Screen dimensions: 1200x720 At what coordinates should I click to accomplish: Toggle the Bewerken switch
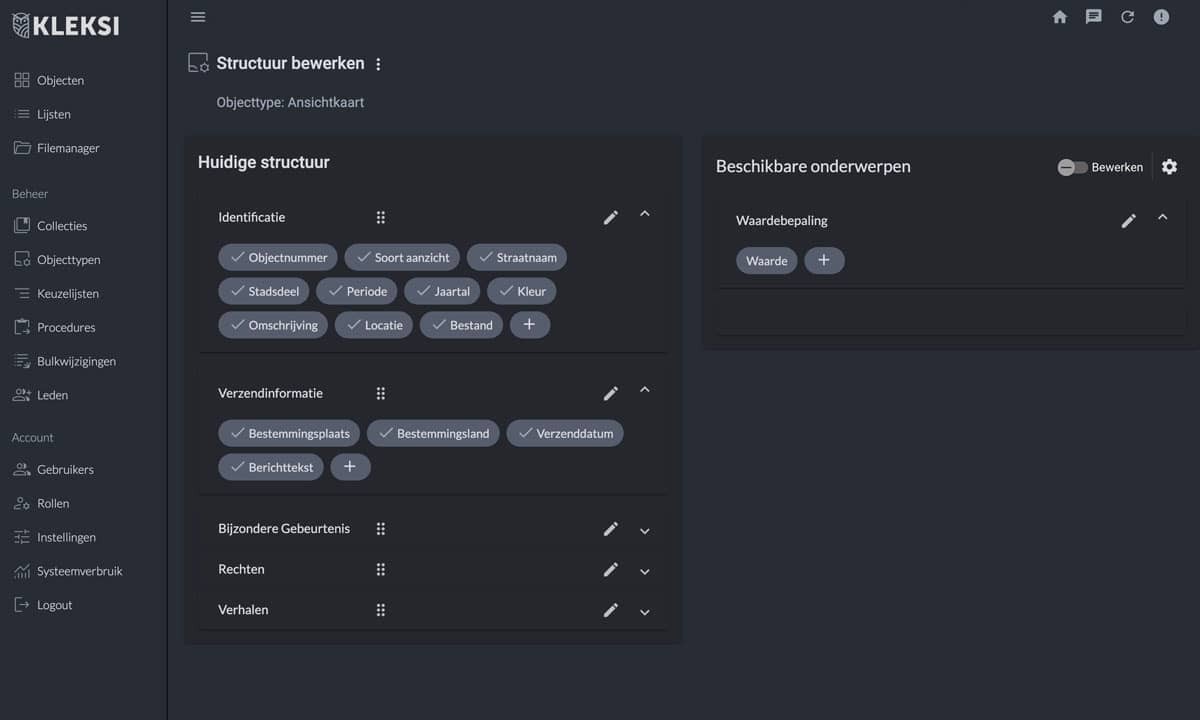(x=1072, y=167)
